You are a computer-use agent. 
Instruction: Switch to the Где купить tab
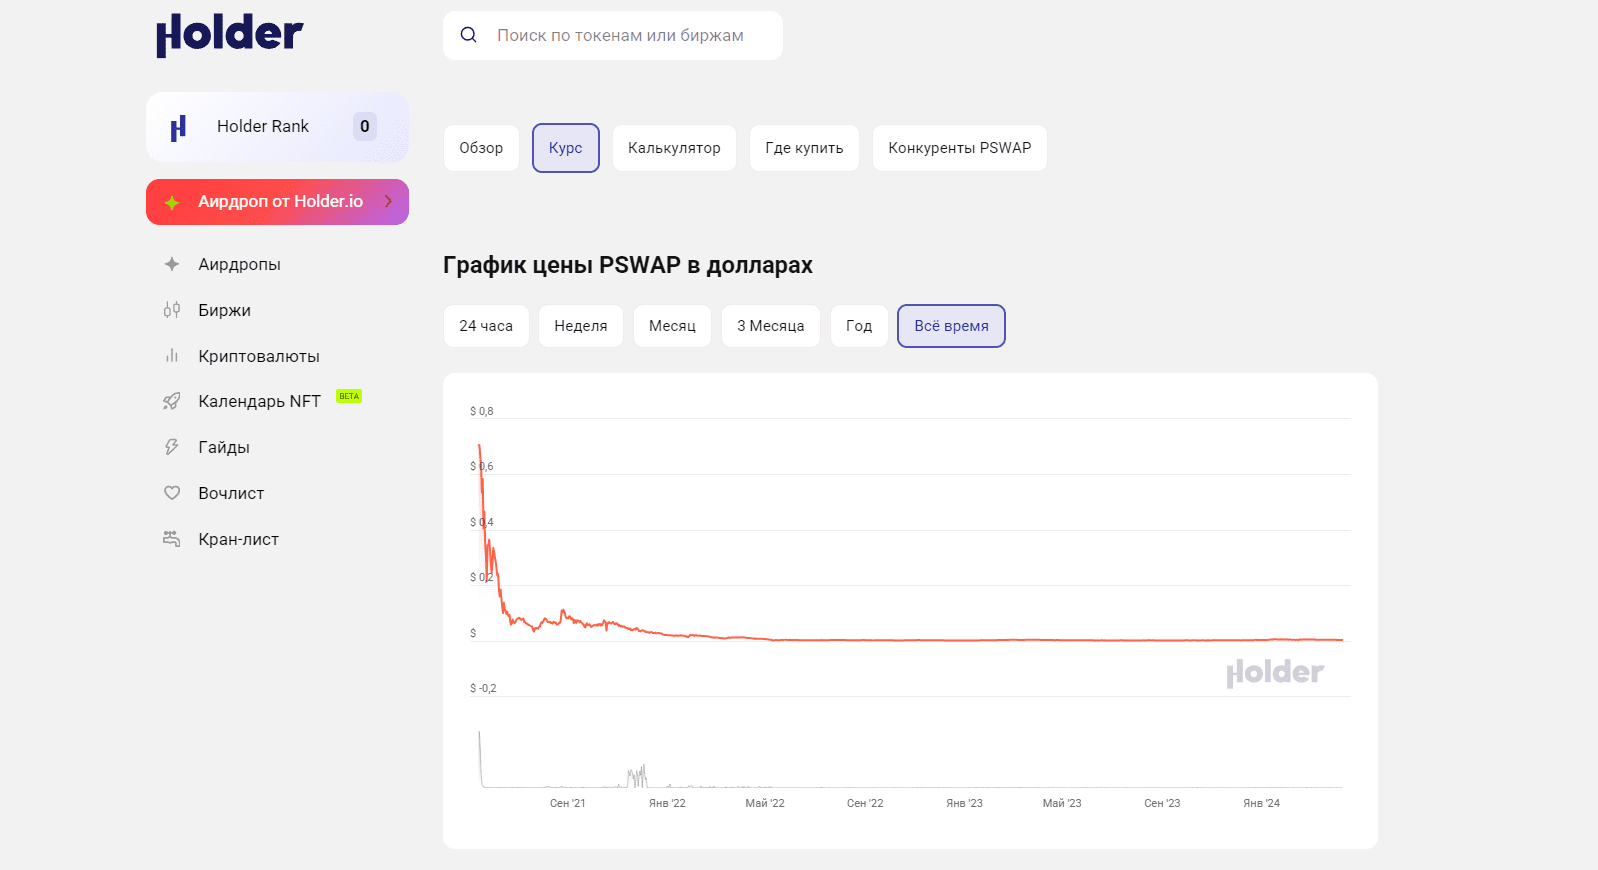tap(804, 148)
